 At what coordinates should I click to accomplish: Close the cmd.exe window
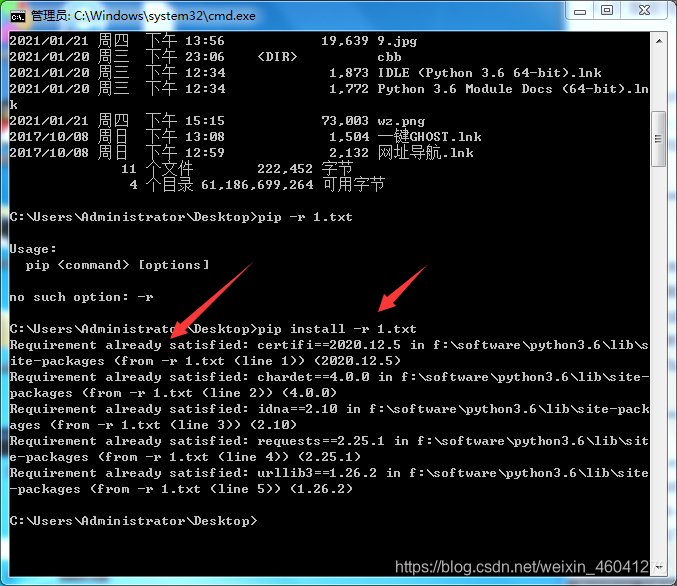pos(644,11)
